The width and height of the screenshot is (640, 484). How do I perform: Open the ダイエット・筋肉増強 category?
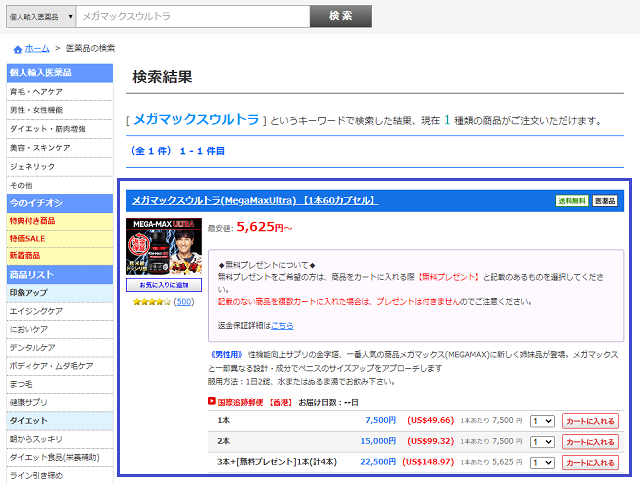[x=60, y=129]
